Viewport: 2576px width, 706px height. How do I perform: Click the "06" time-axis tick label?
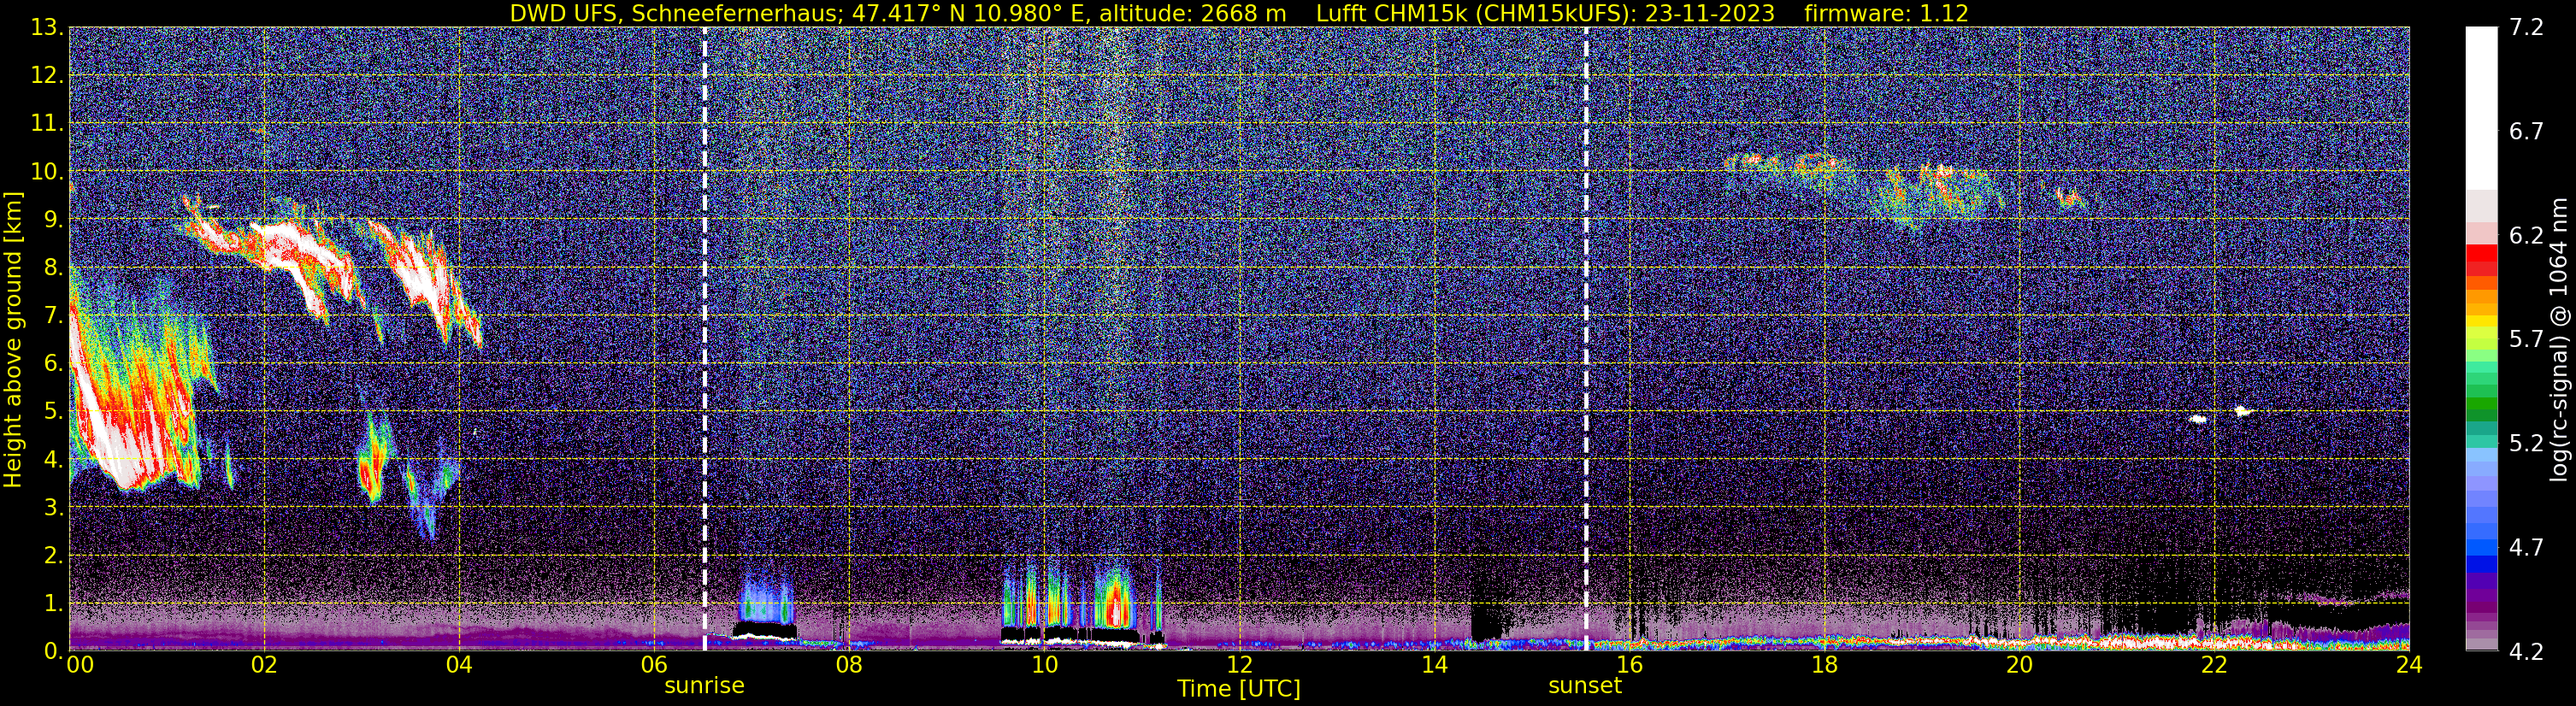pyautogui.click(x=654, y=665)
